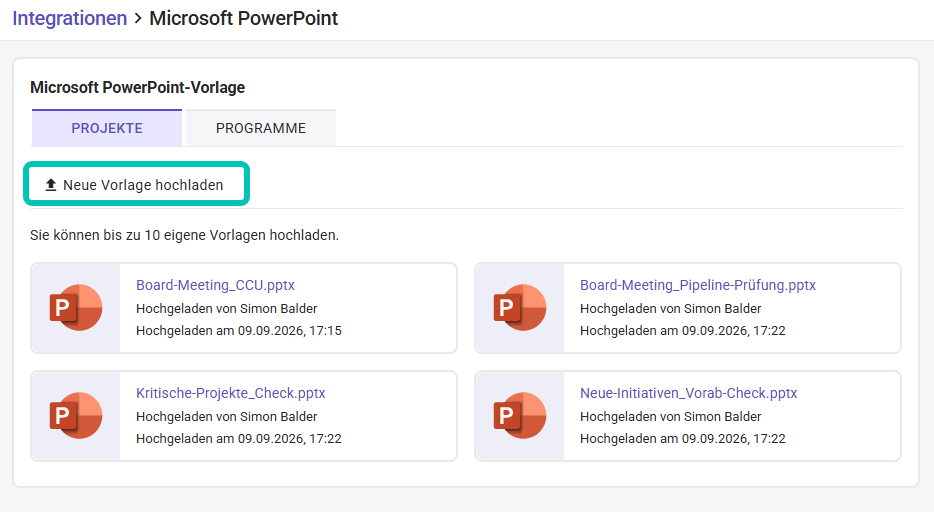Click PowerPoint icon of Kritische-Projekte_Check.pptx
The image size is (934, 512).
(76, 416)
